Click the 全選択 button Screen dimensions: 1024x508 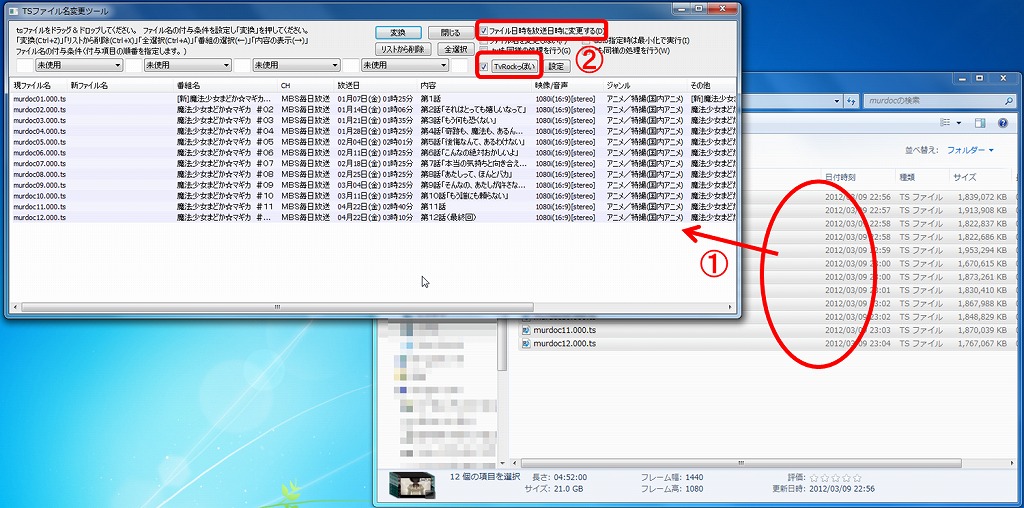pos(455,49)
